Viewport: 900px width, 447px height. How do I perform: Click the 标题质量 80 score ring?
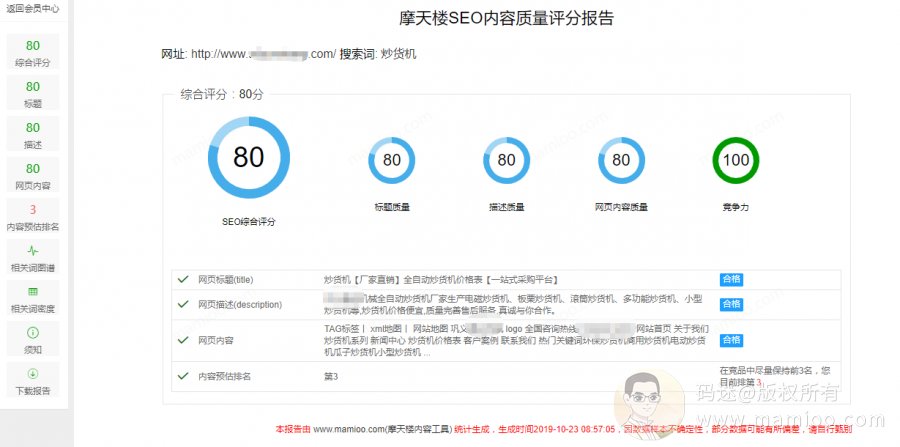pos(391,160)
